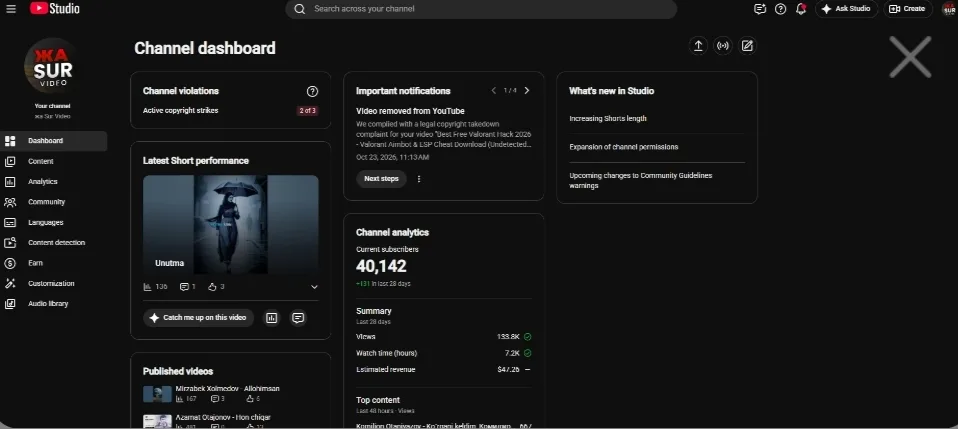This screenshot has height=429, width=958.
Task: Click 'Azamat Otajonov - Hon chiqar' video title
Action: (223, 417)
